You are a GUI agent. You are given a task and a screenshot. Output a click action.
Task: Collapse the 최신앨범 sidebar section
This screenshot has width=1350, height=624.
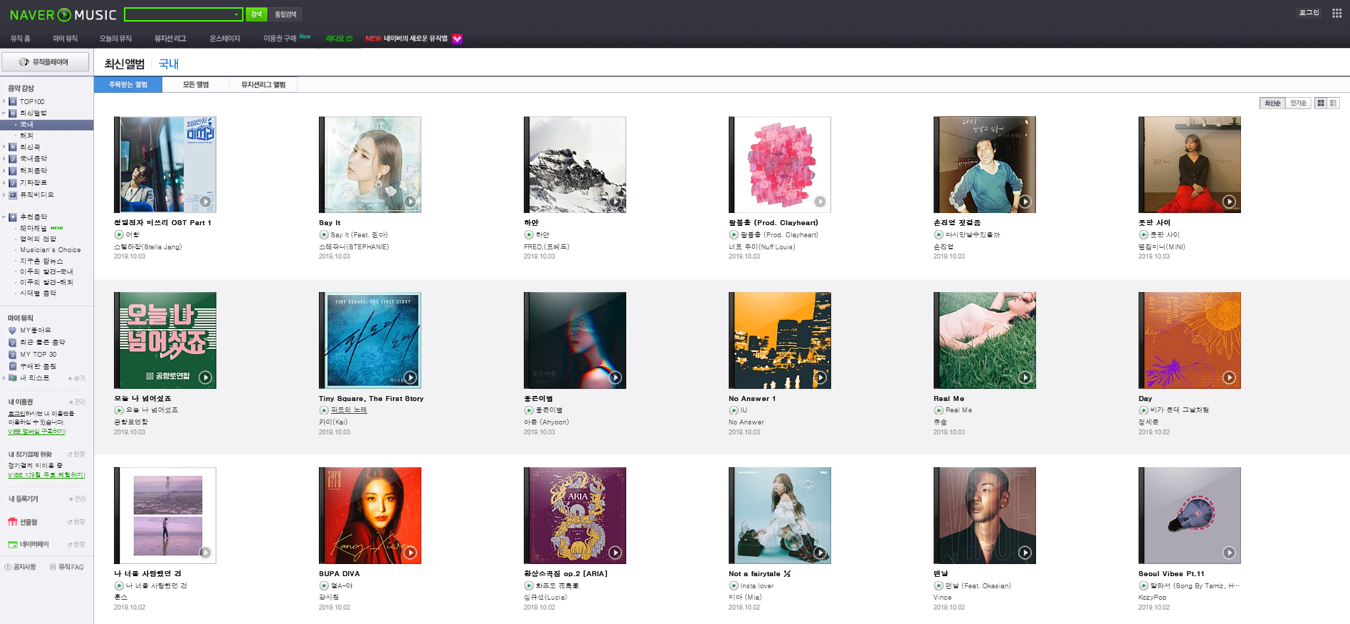tap(4, 113)
